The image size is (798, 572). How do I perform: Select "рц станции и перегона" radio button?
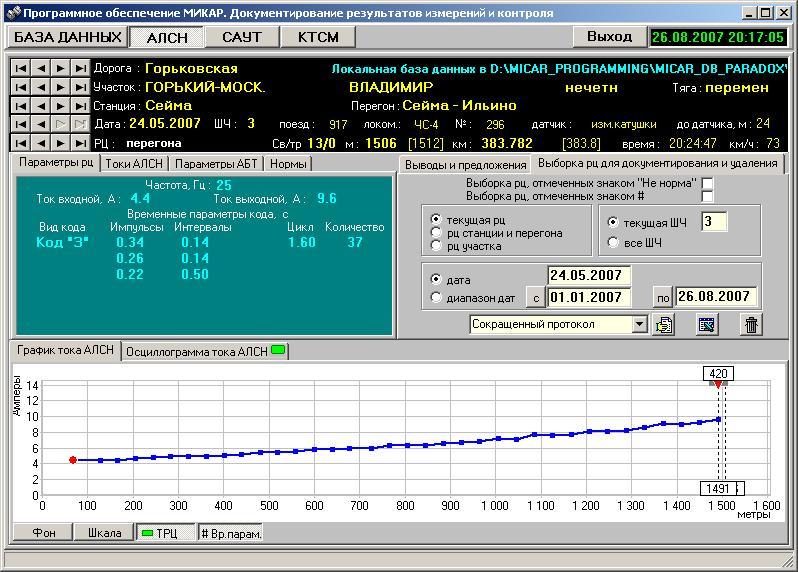click(435, 233)
